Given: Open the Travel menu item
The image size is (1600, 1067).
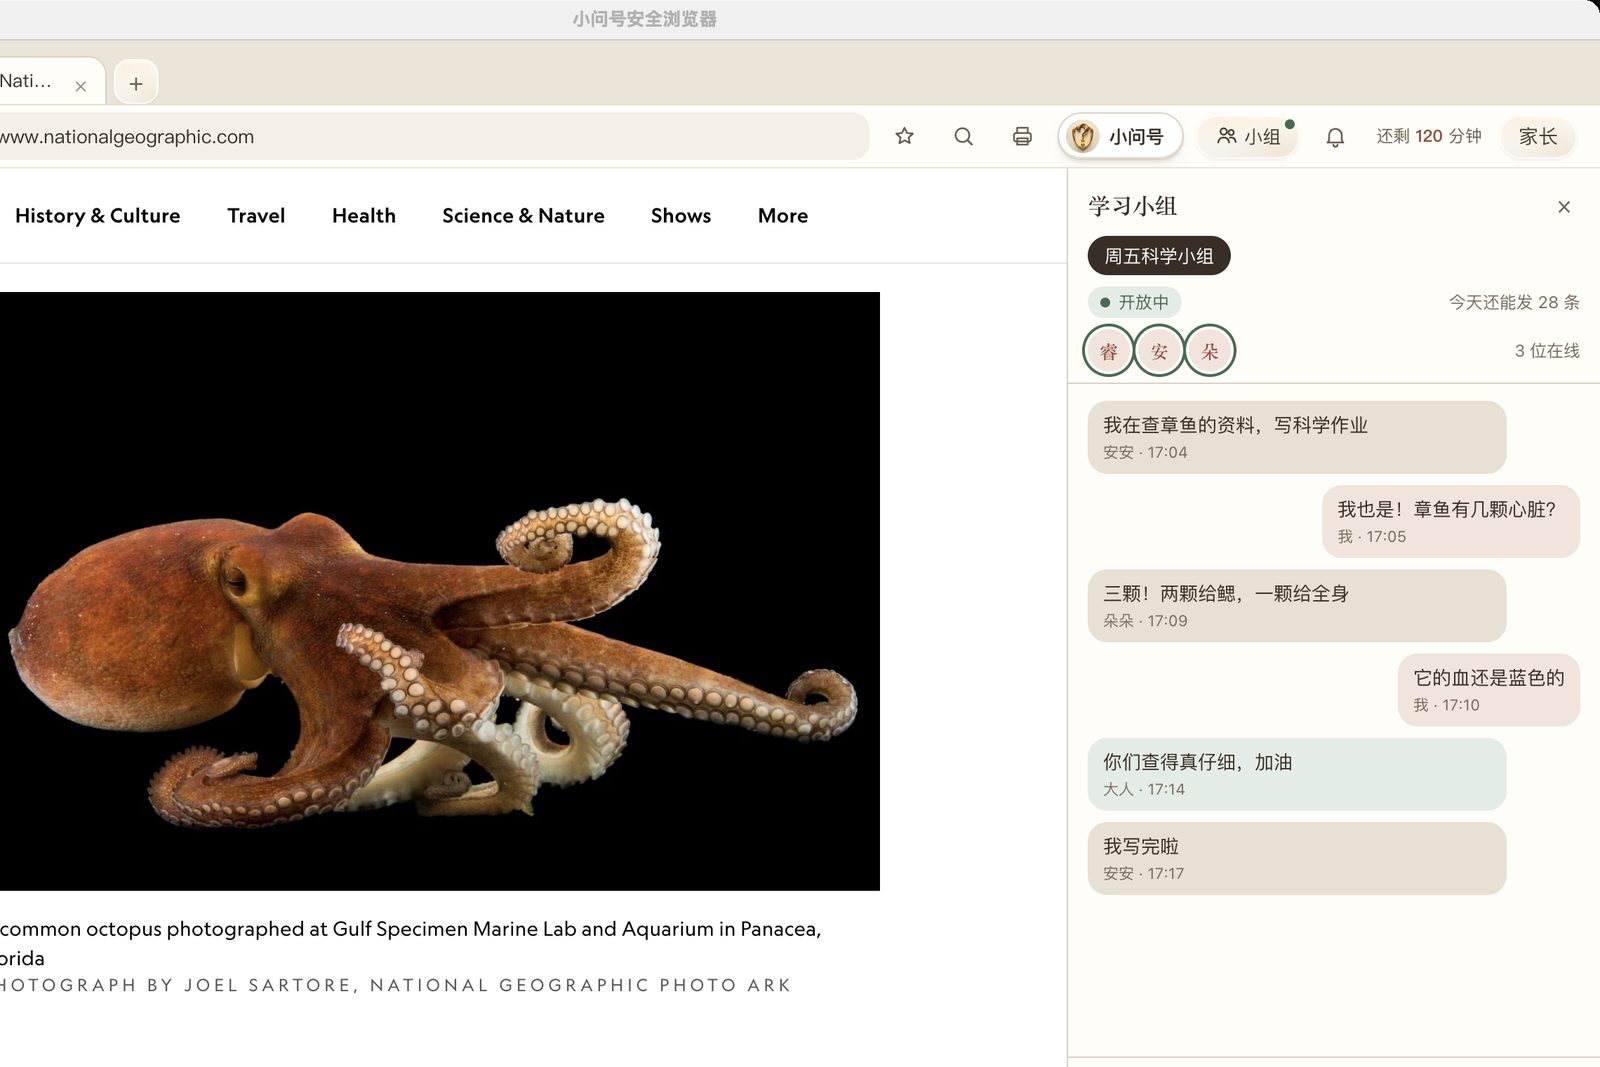Looking at the screenshot, I should pos(256,216).
